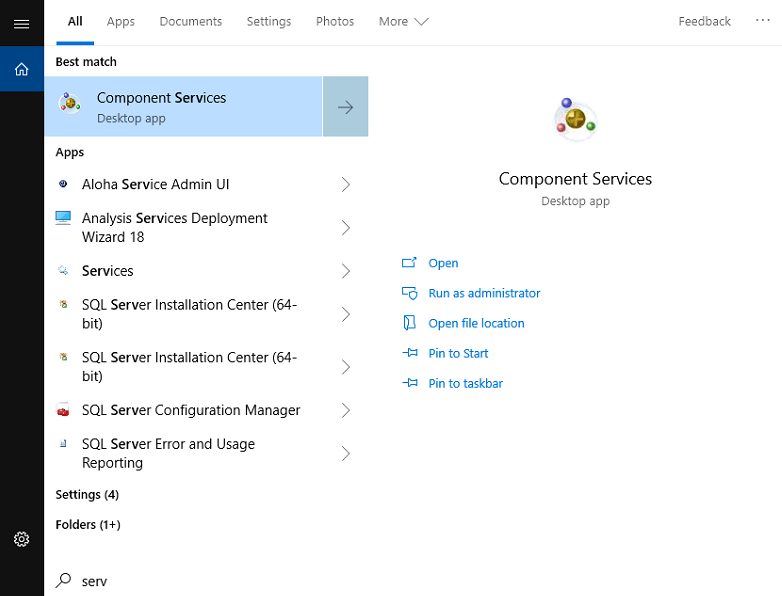Click the Open file location icon
This screenshot has width=782, height=596.
[x=409, y=323]
